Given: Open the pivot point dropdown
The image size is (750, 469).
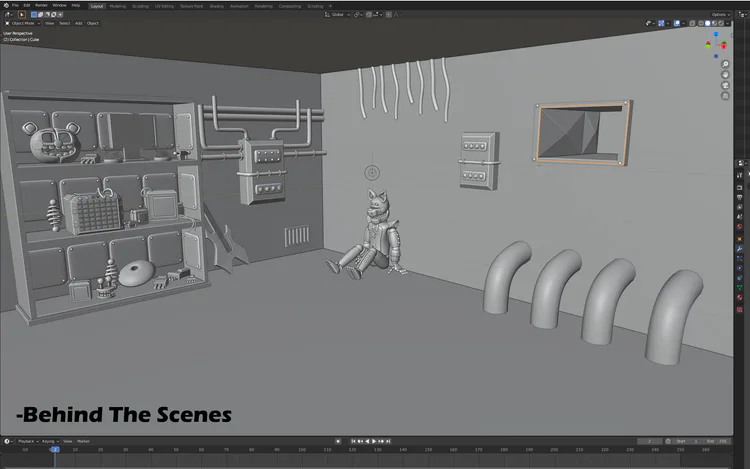Looking at the screenshot, I should pyautogui.click(x=358, y=14).
